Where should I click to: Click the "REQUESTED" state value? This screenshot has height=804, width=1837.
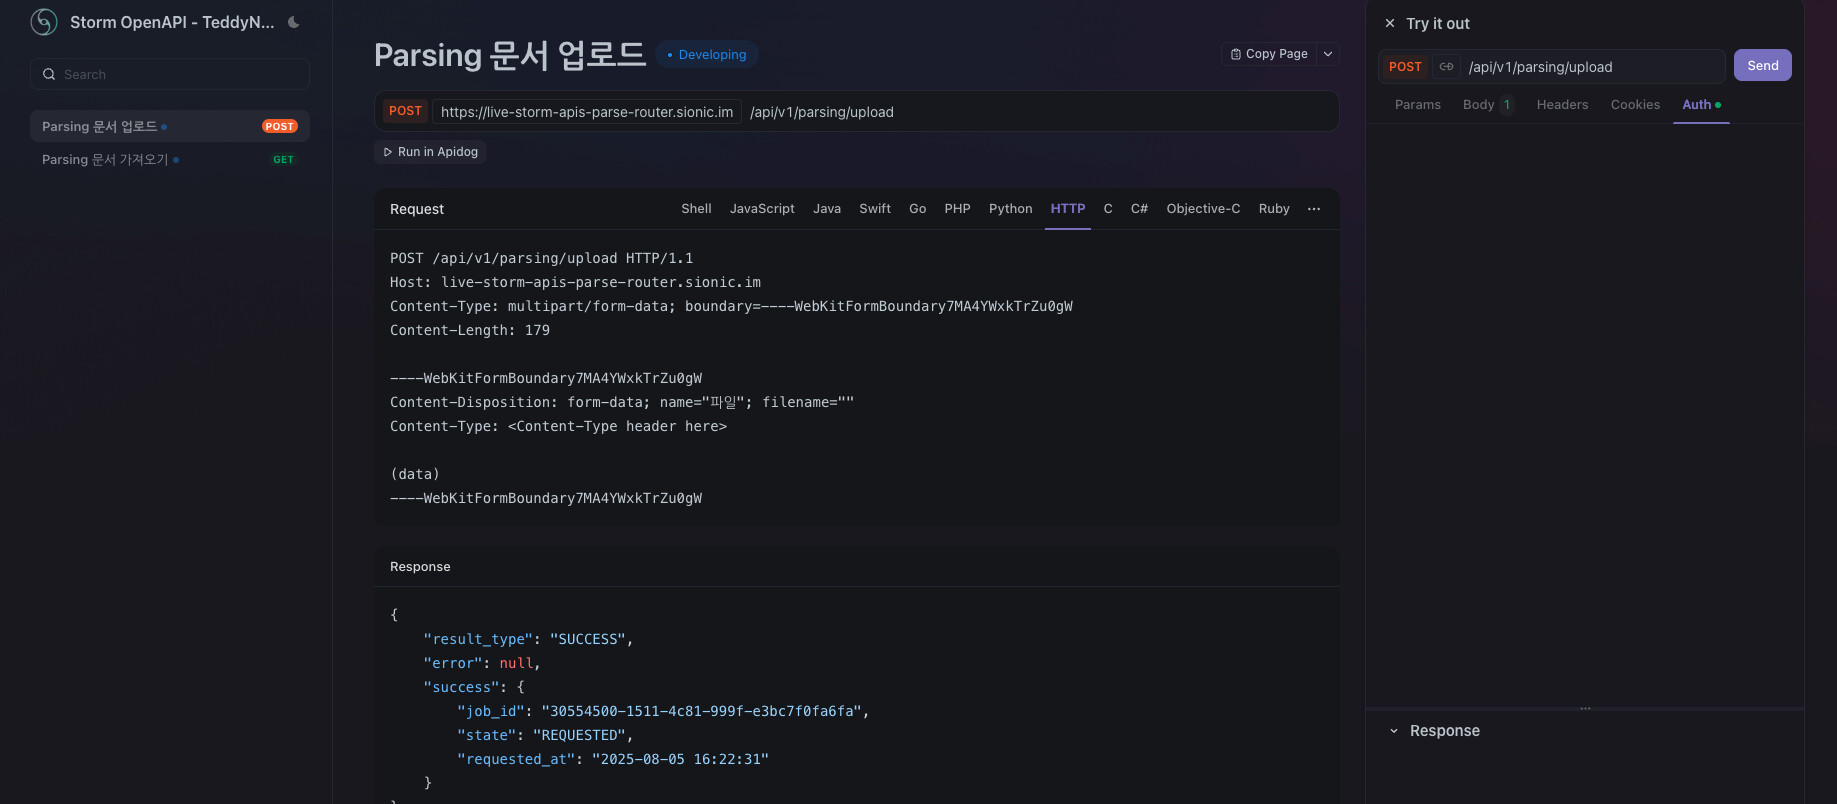[579, 735]
